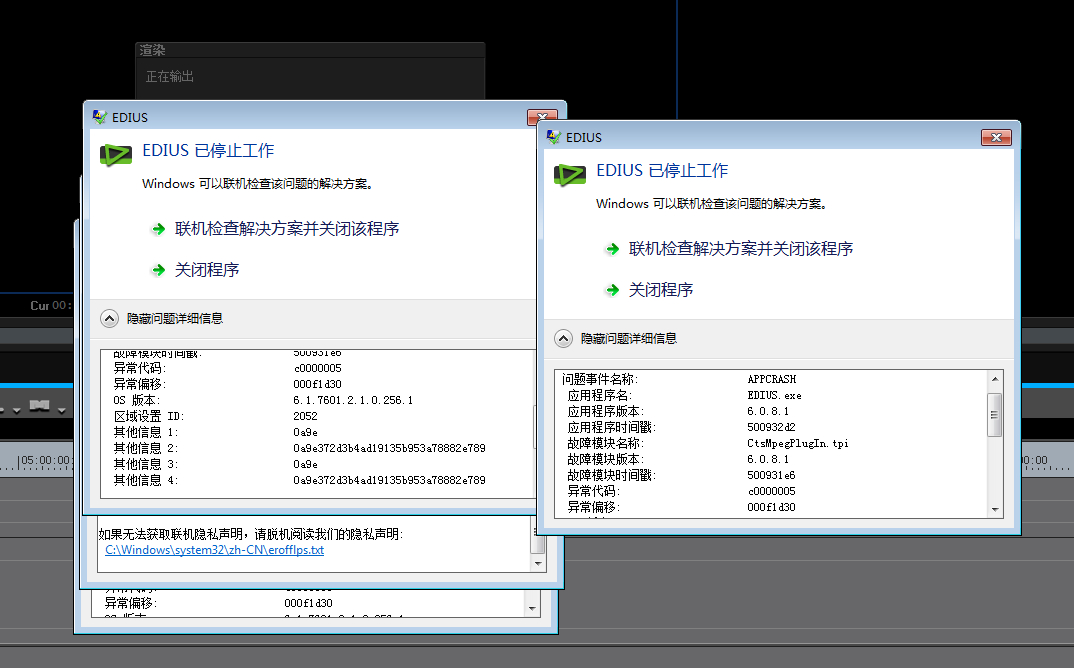The width and height of the screenshot is (1074, 668).
Task: Close the right EDIUS crash dialog
Action: [x=996, y=138]
